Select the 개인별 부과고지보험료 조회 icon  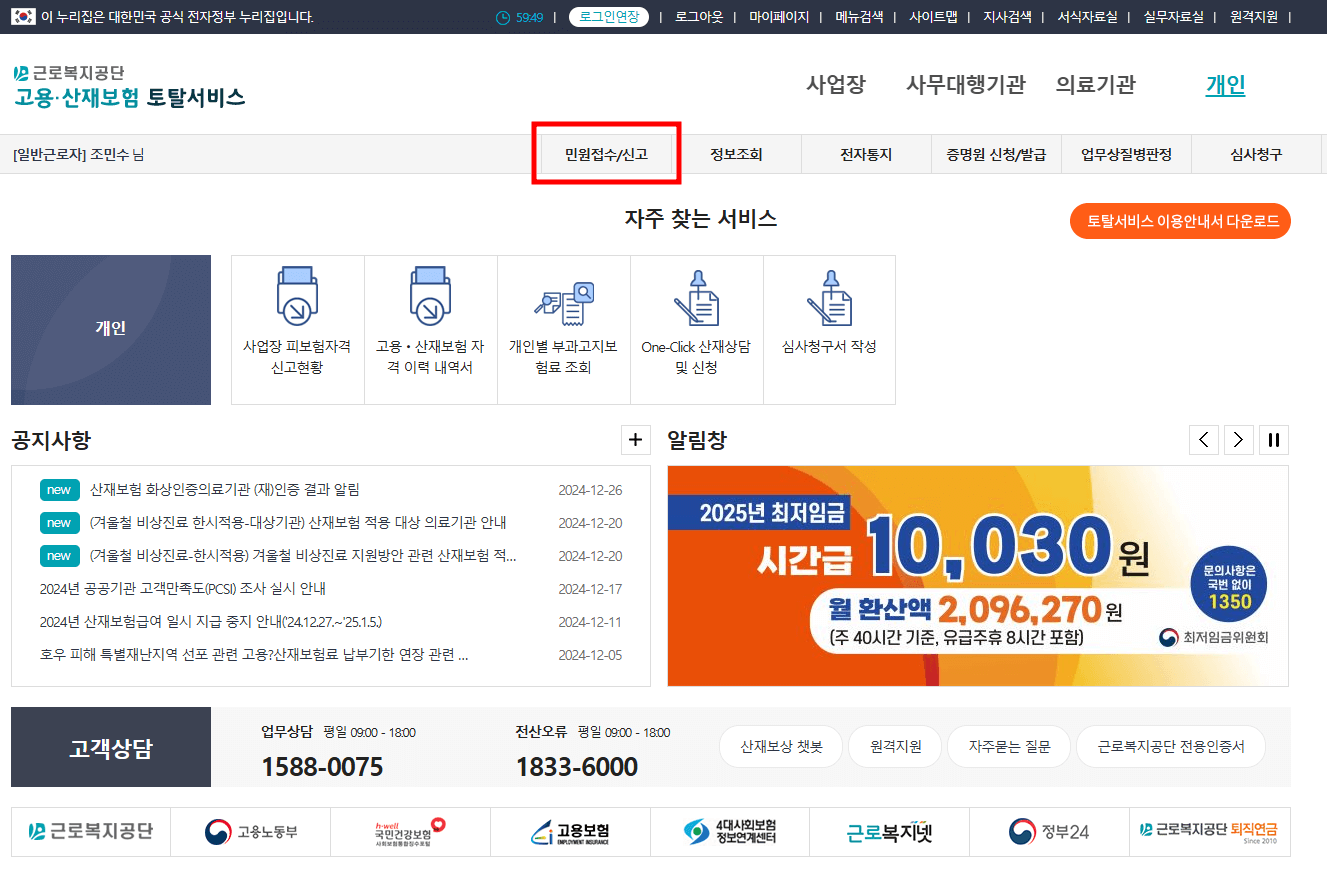tap(563, 330)
